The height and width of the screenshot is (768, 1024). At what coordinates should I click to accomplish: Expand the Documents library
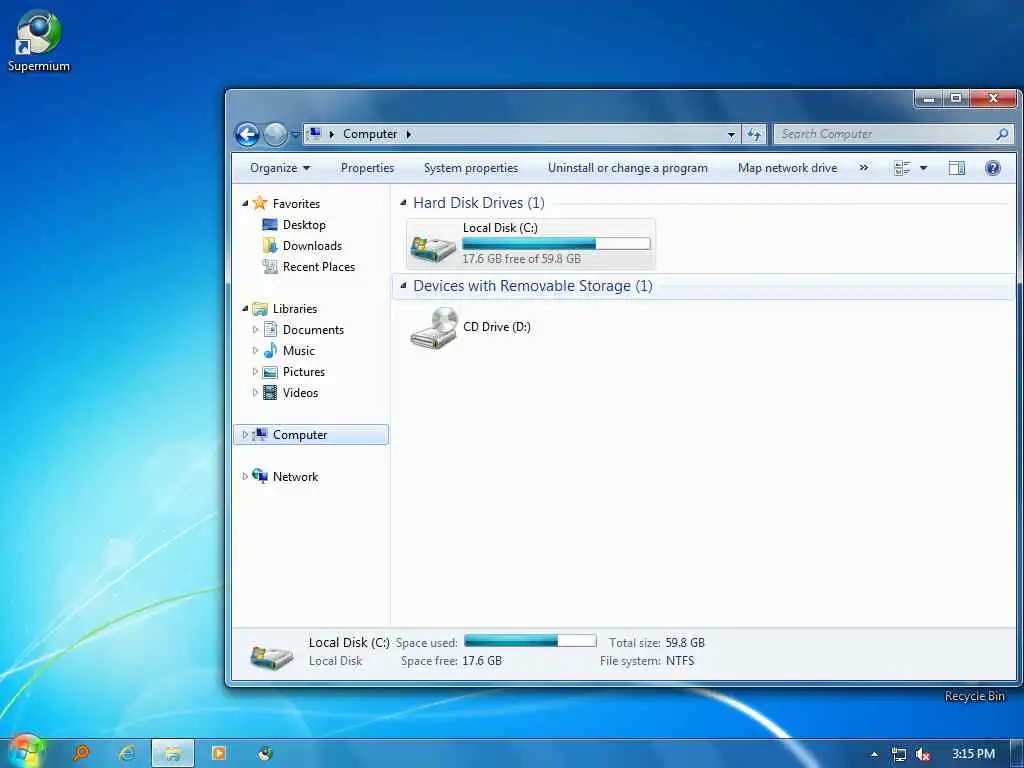coord(255,330)
